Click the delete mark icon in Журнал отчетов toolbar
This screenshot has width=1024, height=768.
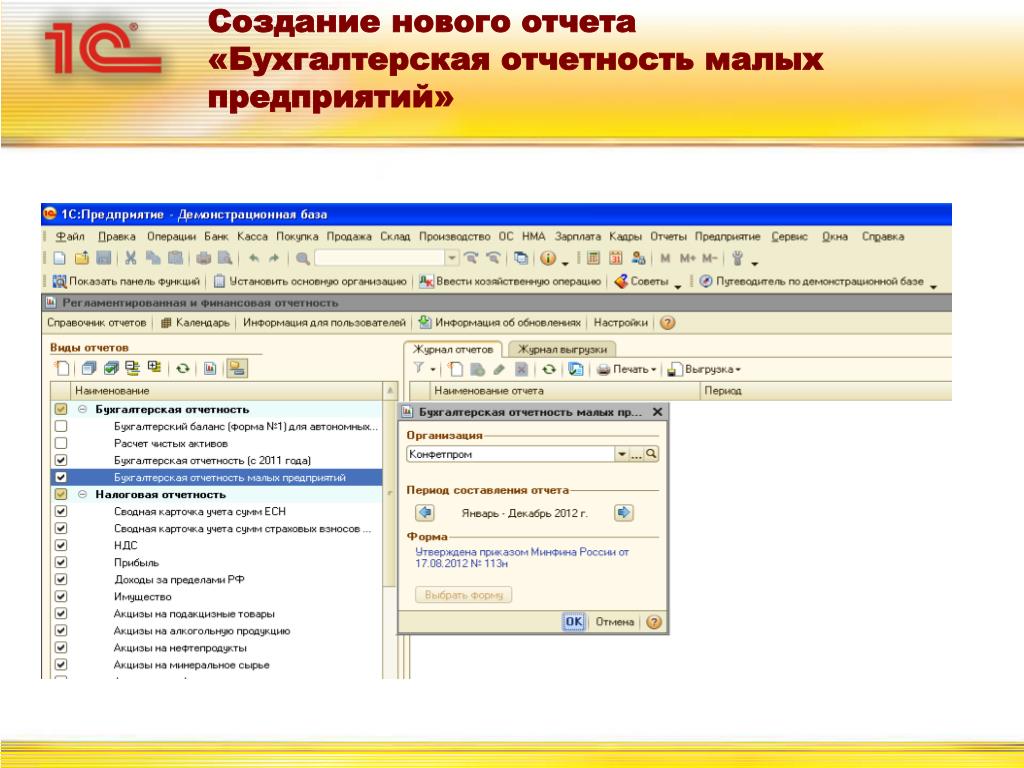click(x=521, y=369)
